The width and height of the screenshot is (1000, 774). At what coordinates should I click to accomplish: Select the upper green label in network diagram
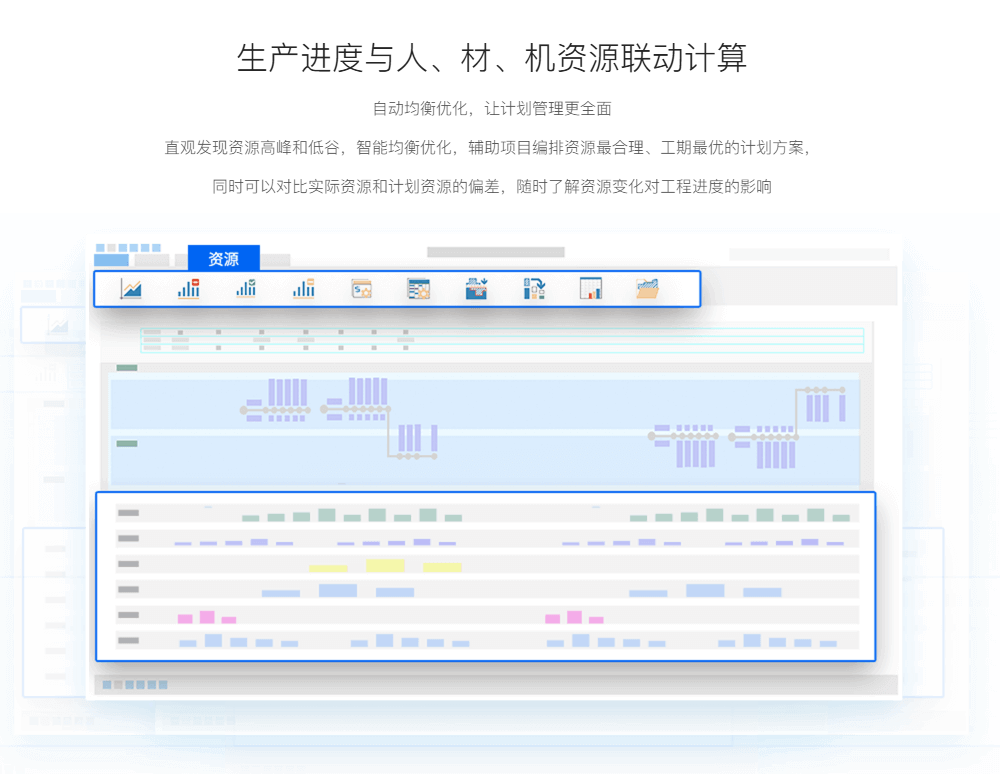[x=127, y=368]
